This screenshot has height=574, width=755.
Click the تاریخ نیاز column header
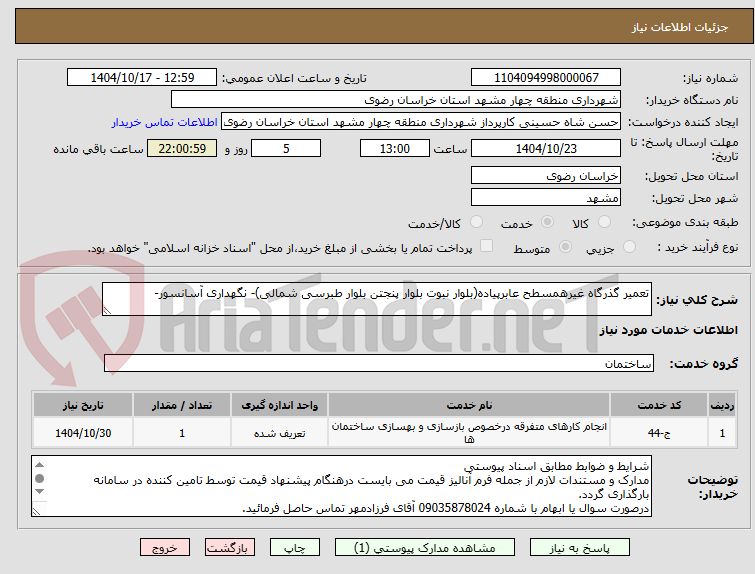(x=83, y=405)
